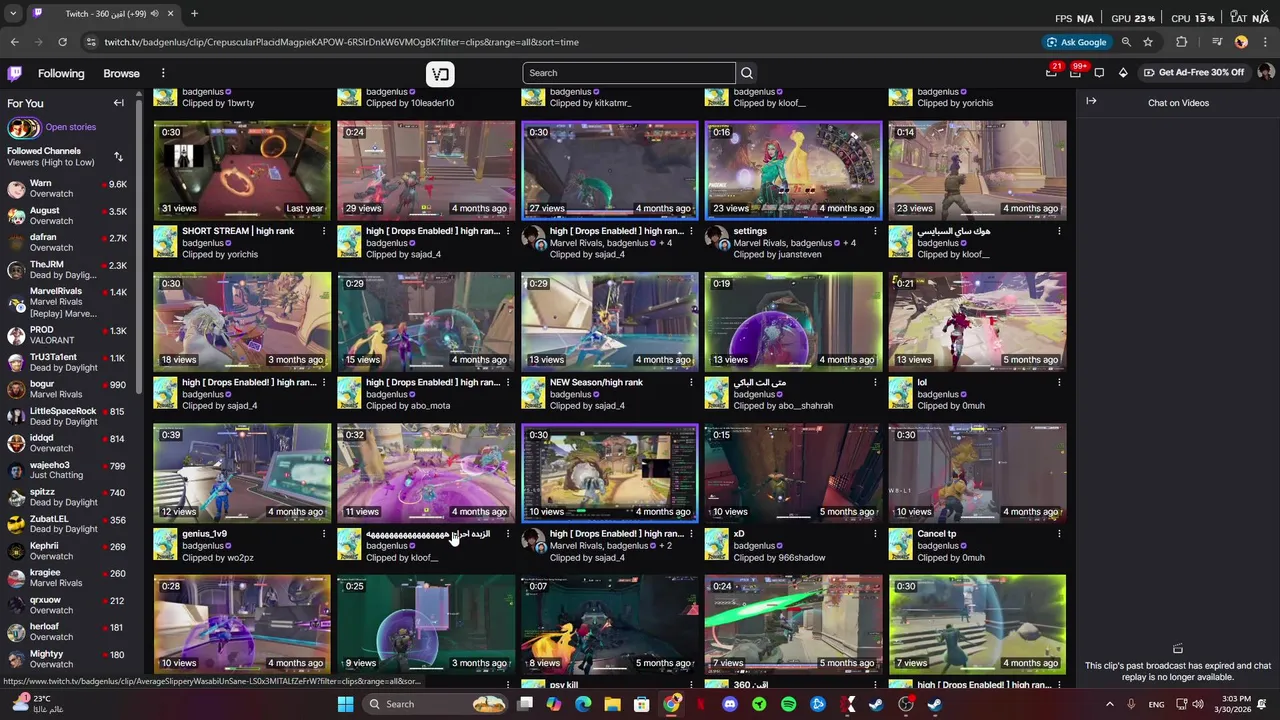Open options for genius_1v9 clip
The height and width of the screenshot is (720, 1280).
(323, 534)
